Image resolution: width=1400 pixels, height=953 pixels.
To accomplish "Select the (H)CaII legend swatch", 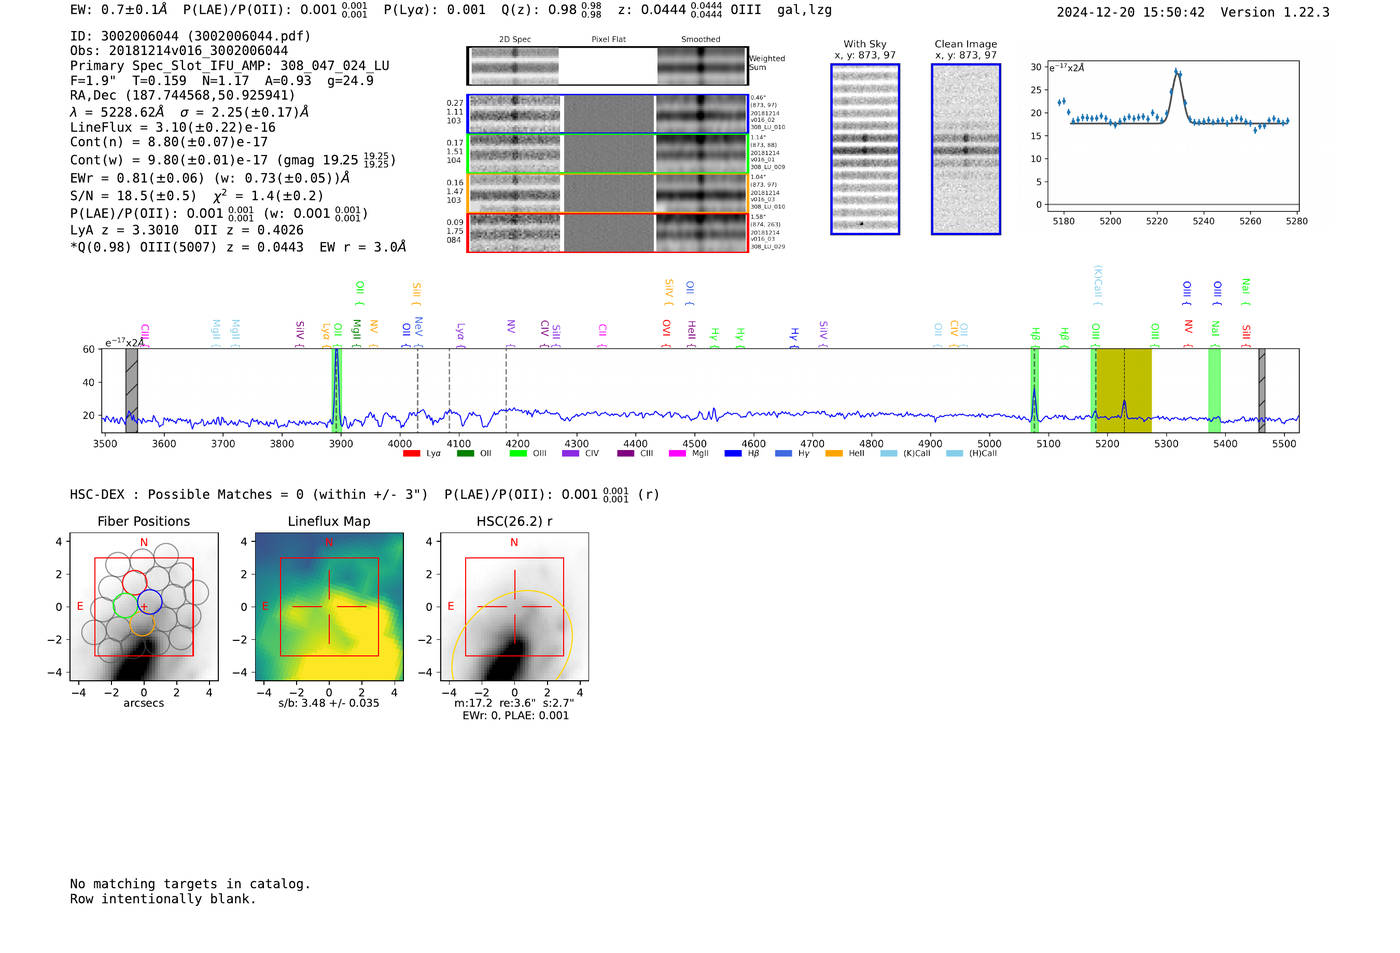I will (954, 454).
